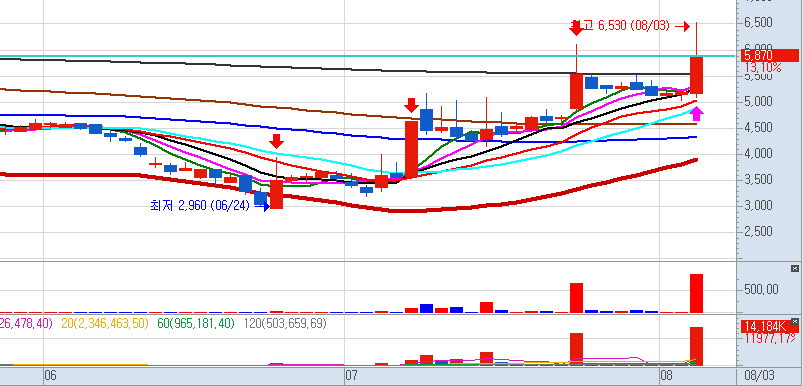The height and width of the screenshot is (386, 803).
Task: Click the 13,10% change rate text
Action: (x=763, y=68)
